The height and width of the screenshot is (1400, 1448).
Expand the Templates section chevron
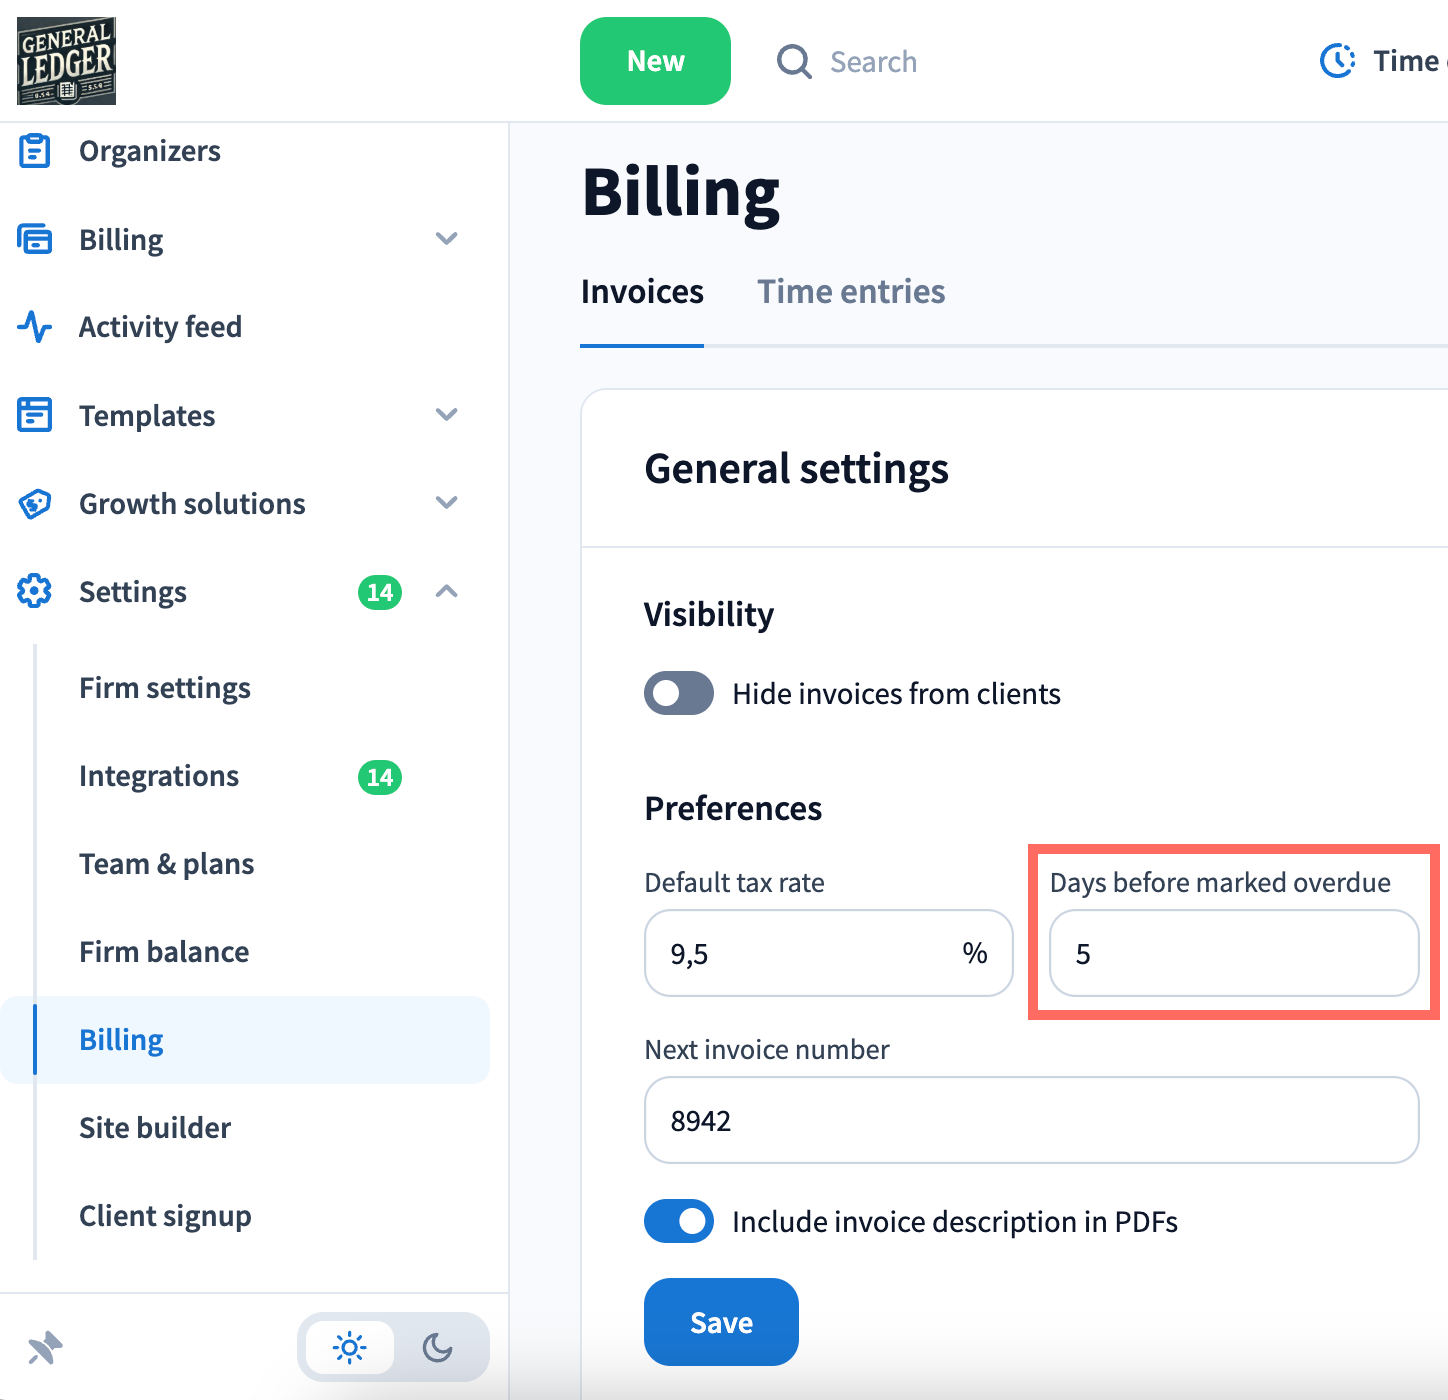[x=447, y=415]
